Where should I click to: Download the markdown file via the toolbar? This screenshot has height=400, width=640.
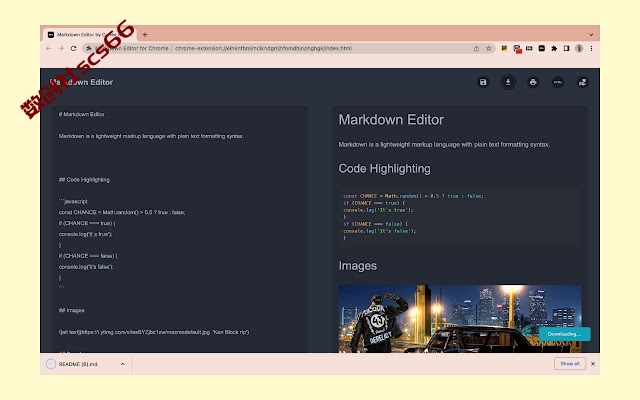[x=508, y=82]
